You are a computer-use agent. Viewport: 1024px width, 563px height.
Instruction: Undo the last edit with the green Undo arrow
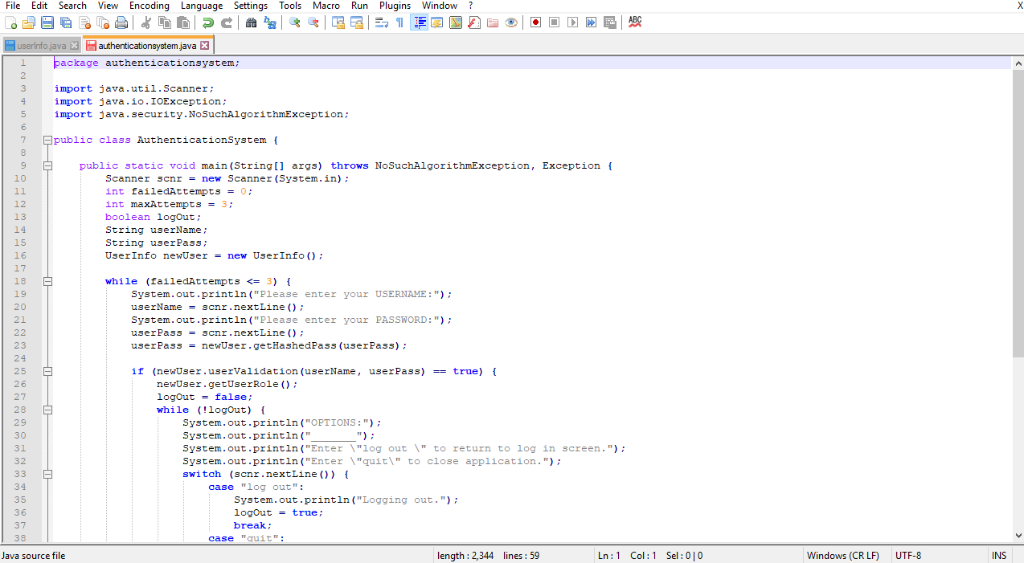pos(208,23)
